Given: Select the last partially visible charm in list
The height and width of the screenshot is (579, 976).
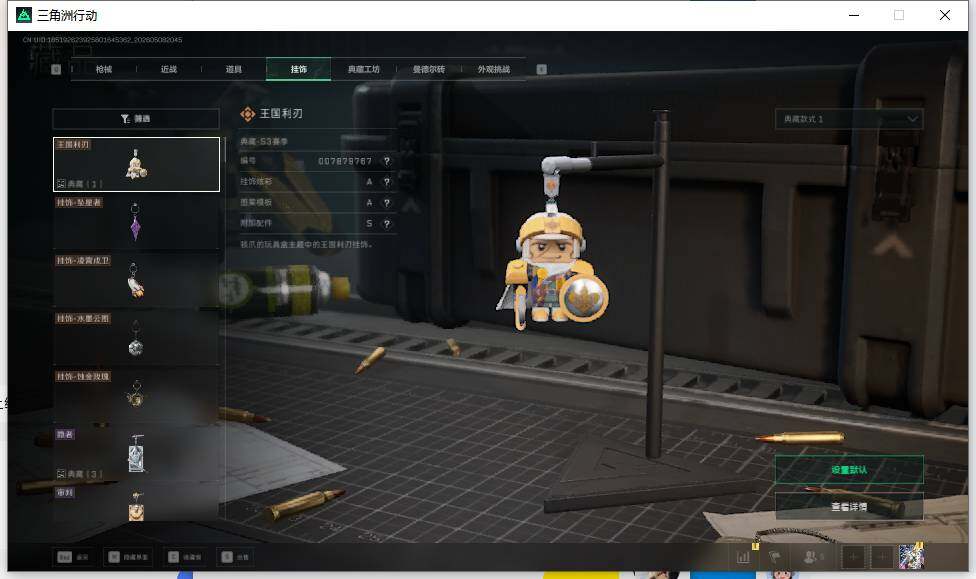Looking at the screenshot, I should coord(136,503).
